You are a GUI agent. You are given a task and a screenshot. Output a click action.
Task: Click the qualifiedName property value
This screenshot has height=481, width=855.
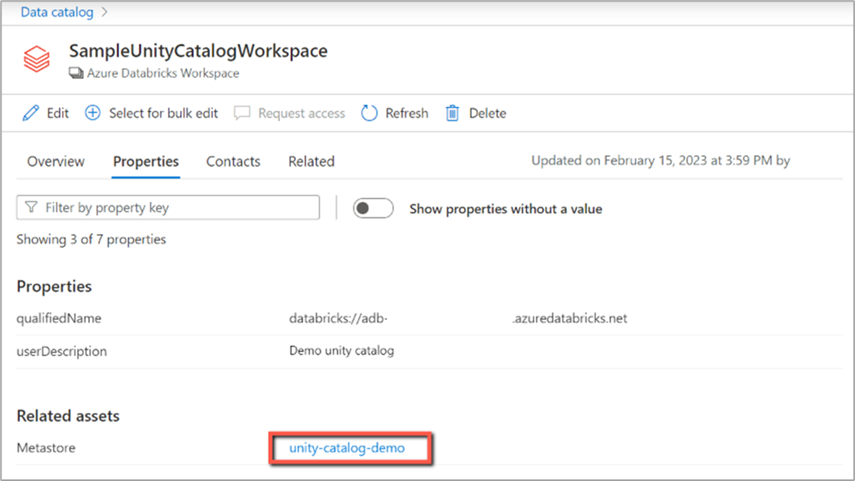coord(457,319)
